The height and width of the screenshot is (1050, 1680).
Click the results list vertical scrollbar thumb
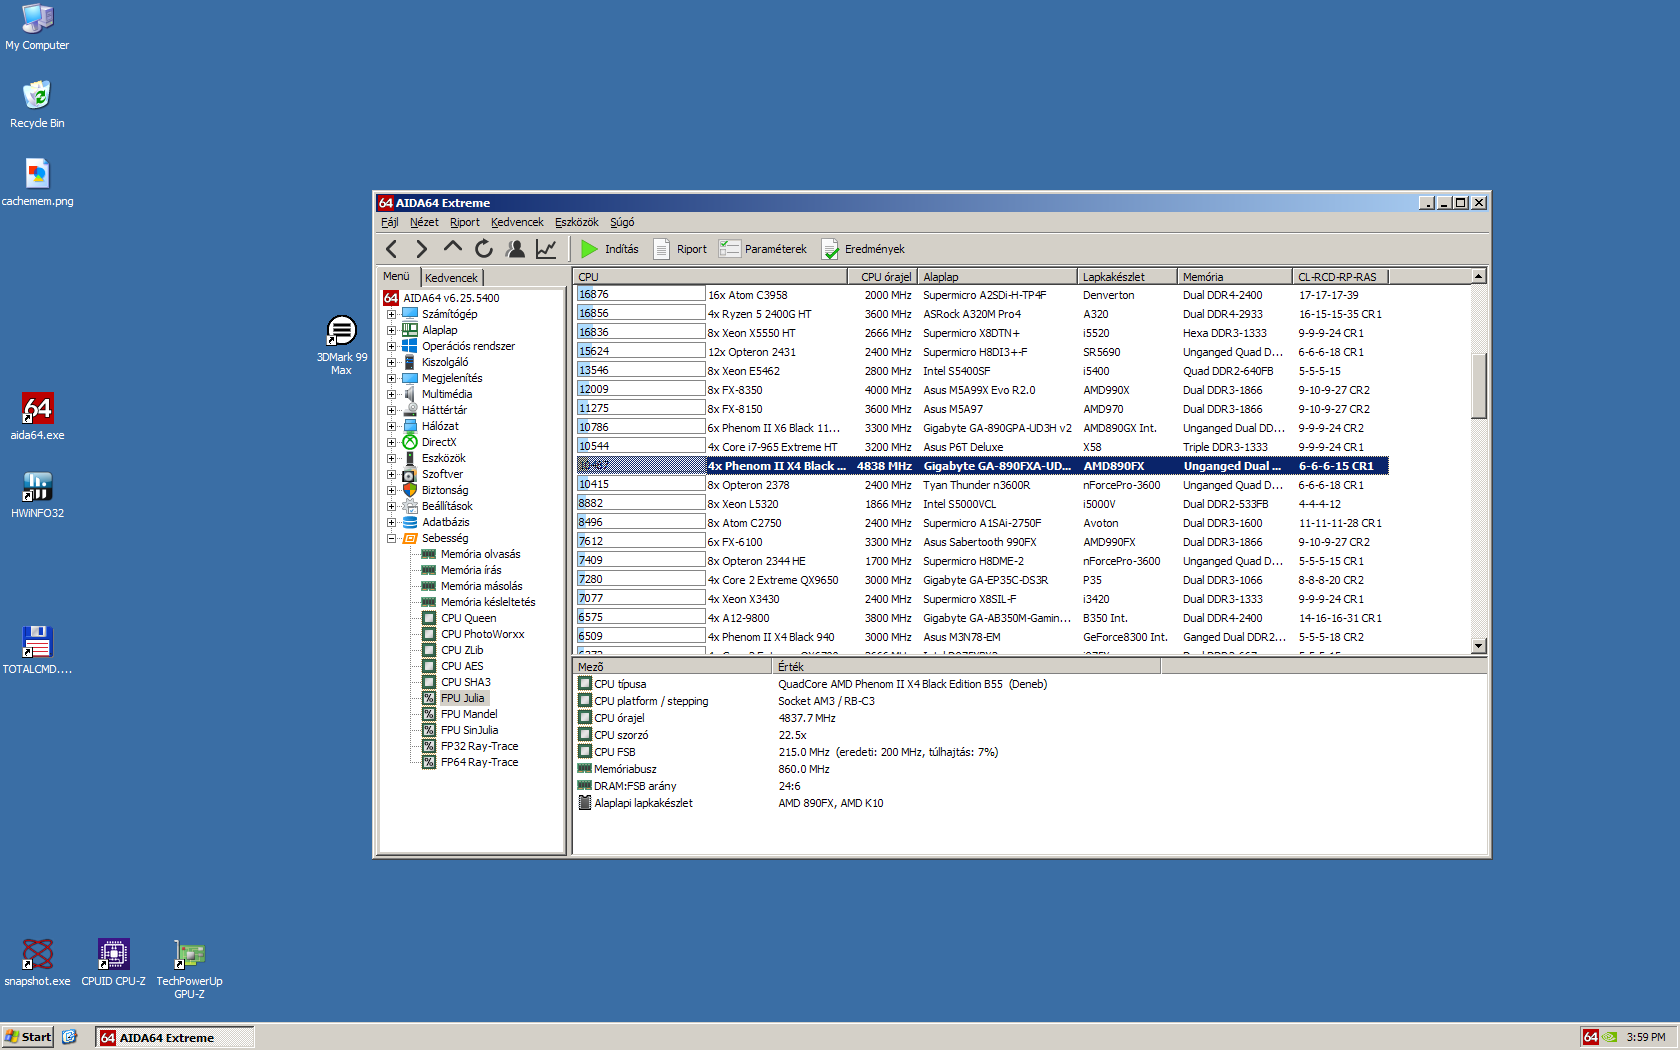[x=1479, y=385]
